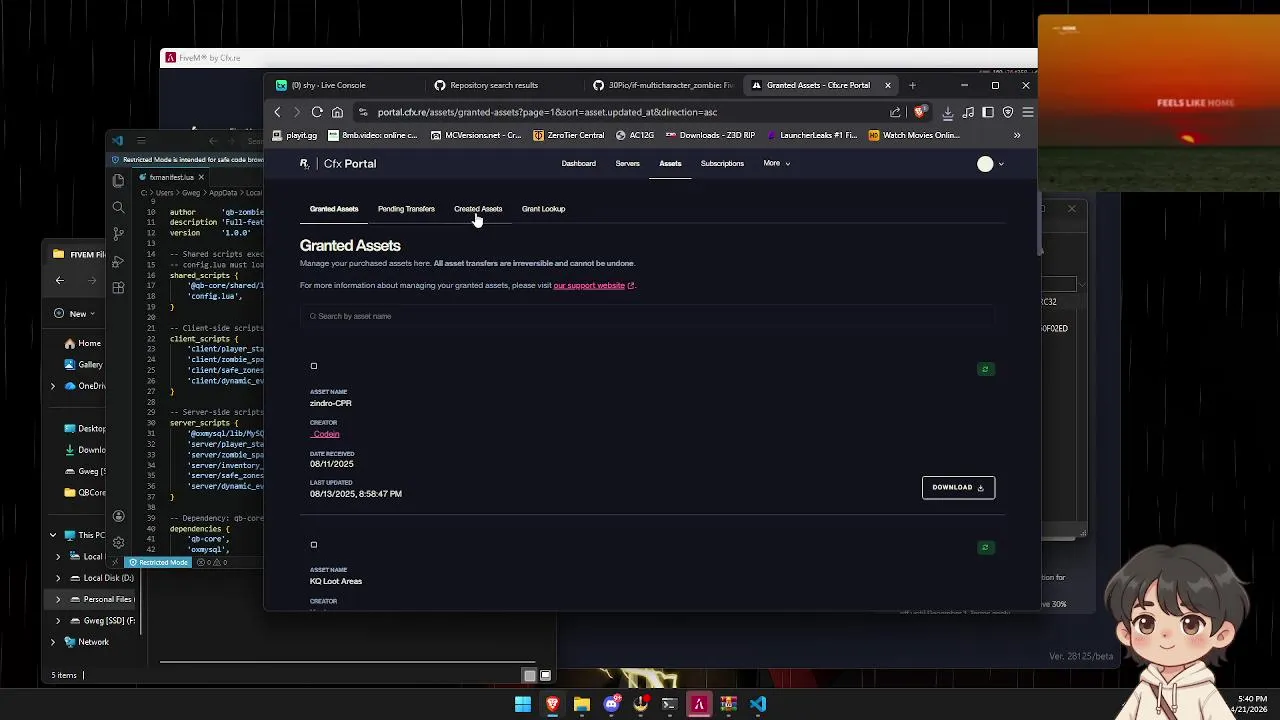Screen dimensions: 1280x720
Task: Expand Personal Files drive in tree
Action: coord(58,599)
